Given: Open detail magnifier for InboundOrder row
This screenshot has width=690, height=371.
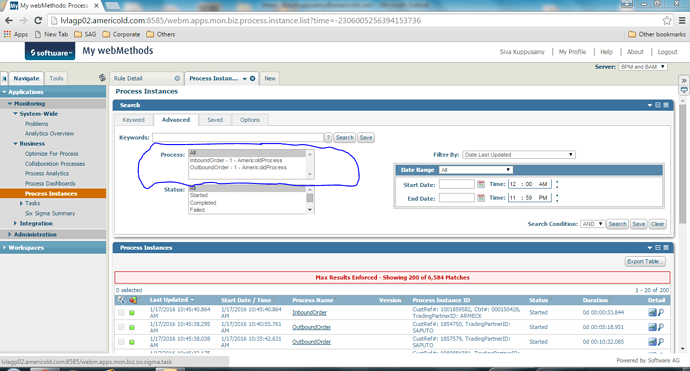Looking at the screenshot, I should point(661,312).
